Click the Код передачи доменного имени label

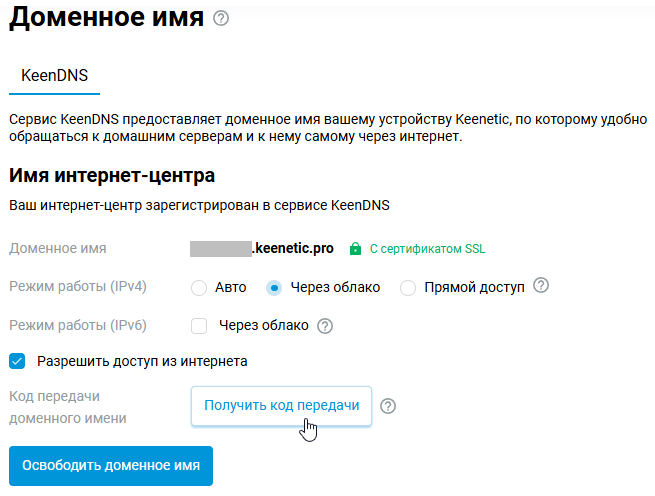68,406
